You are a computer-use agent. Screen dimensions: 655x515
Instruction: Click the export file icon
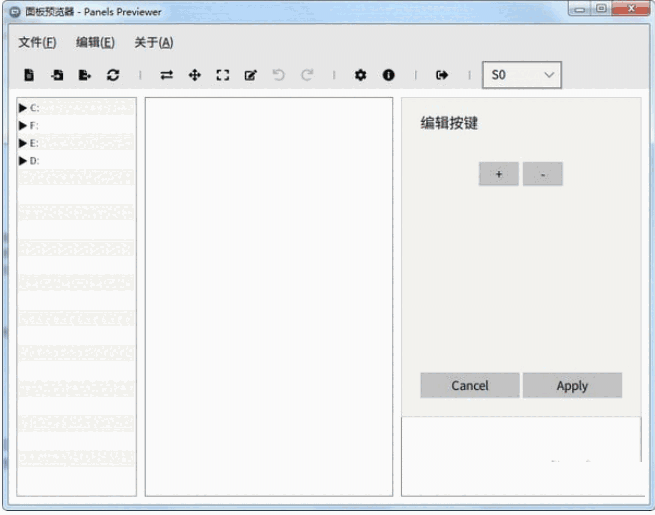(x=85, y=75)
